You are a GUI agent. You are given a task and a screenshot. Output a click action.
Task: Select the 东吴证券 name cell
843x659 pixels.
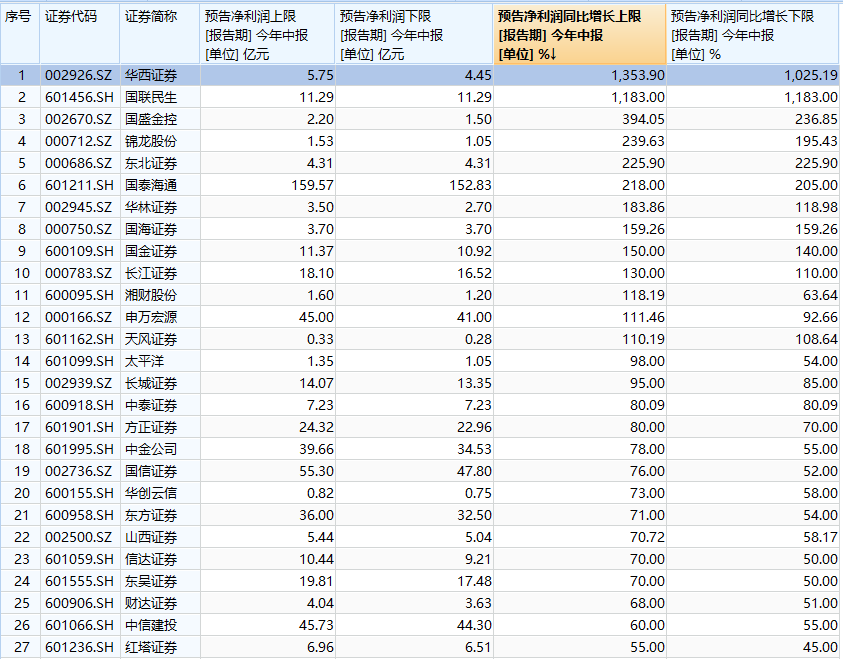coord(160,582)
